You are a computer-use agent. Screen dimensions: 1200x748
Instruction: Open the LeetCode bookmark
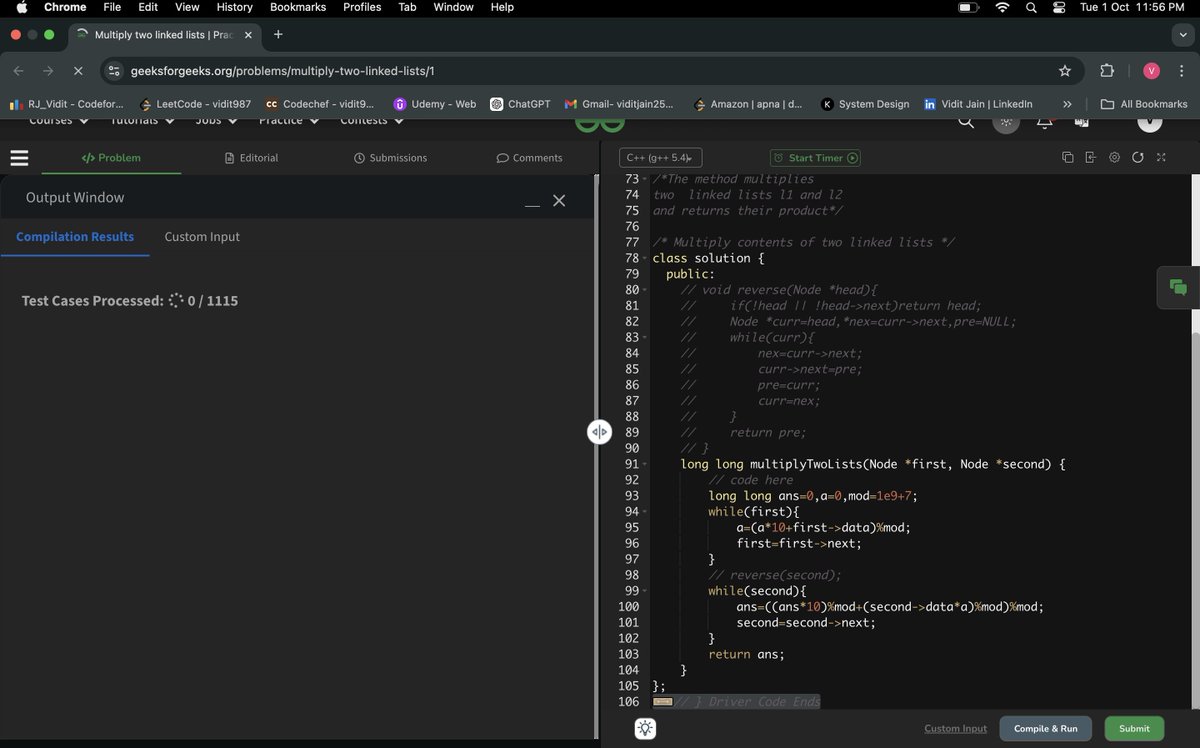195,104
